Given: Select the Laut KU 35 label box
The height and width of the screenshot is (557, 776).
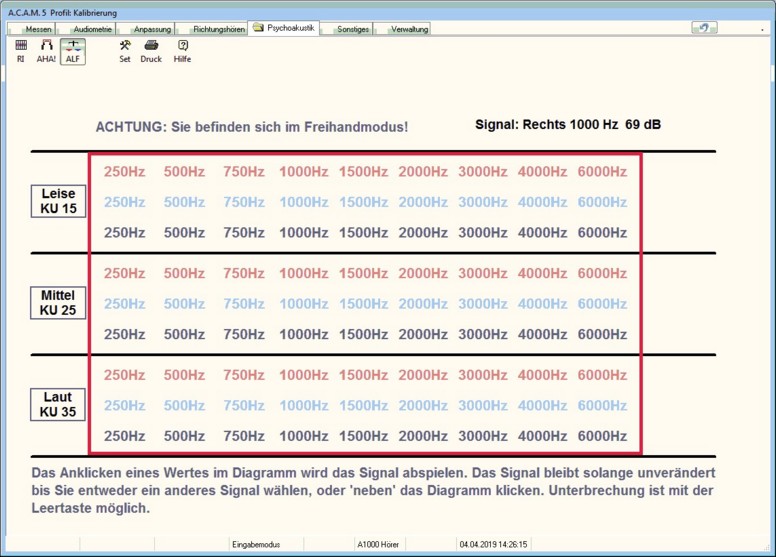Looking at the screenshot, I should tap(58, 404).
